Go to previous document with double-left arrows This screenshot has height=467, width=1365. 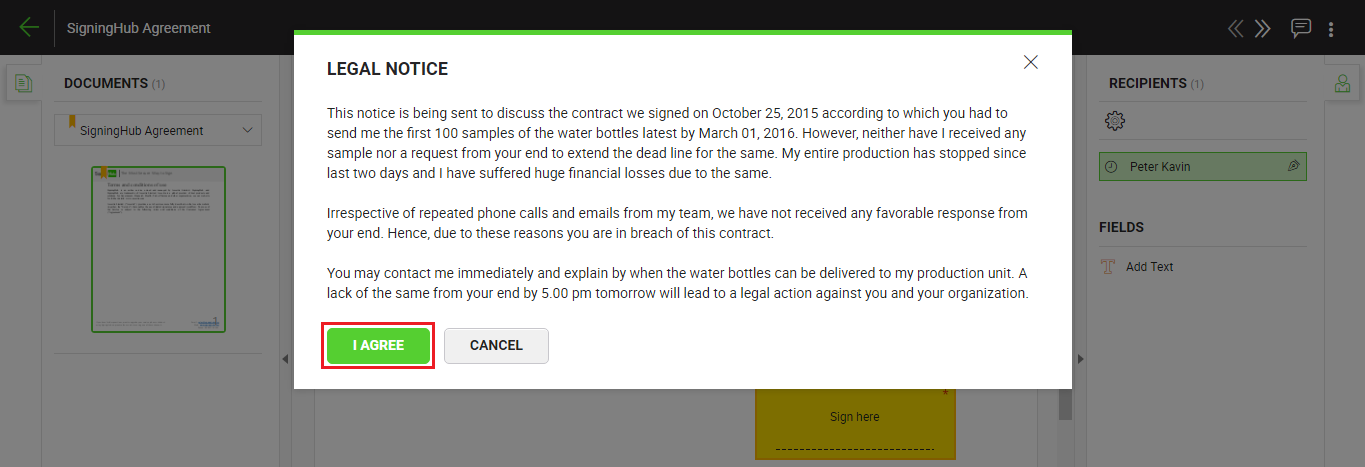[x=1236, y=28]
